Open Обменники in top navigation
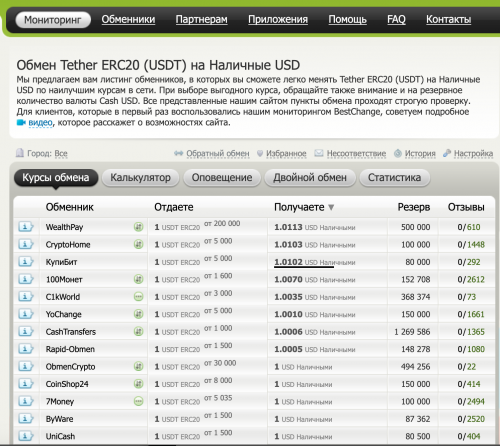 (128, 19)
